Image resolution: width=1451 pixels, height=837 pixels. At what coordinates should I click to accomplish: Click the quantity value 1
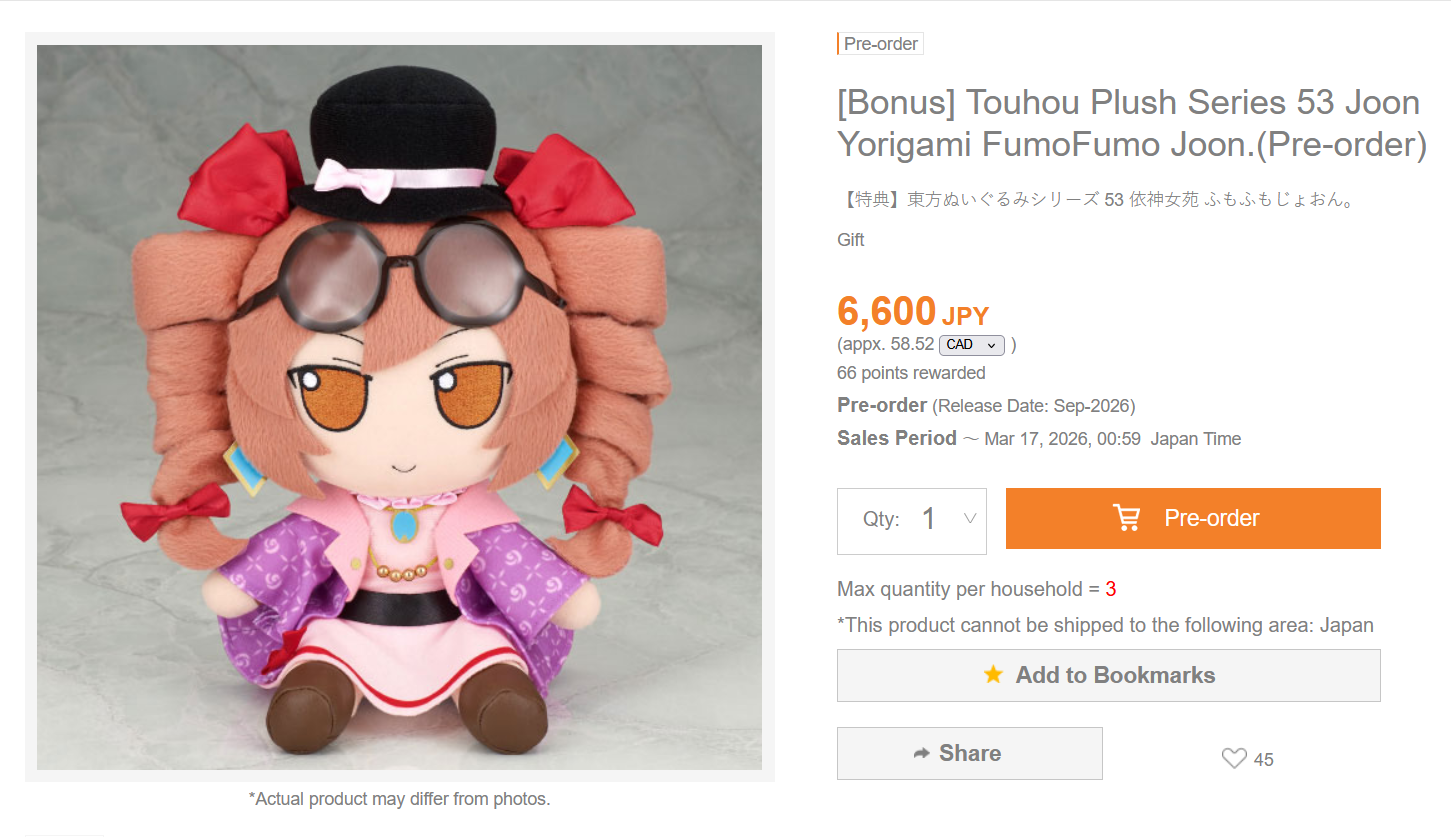929,519
